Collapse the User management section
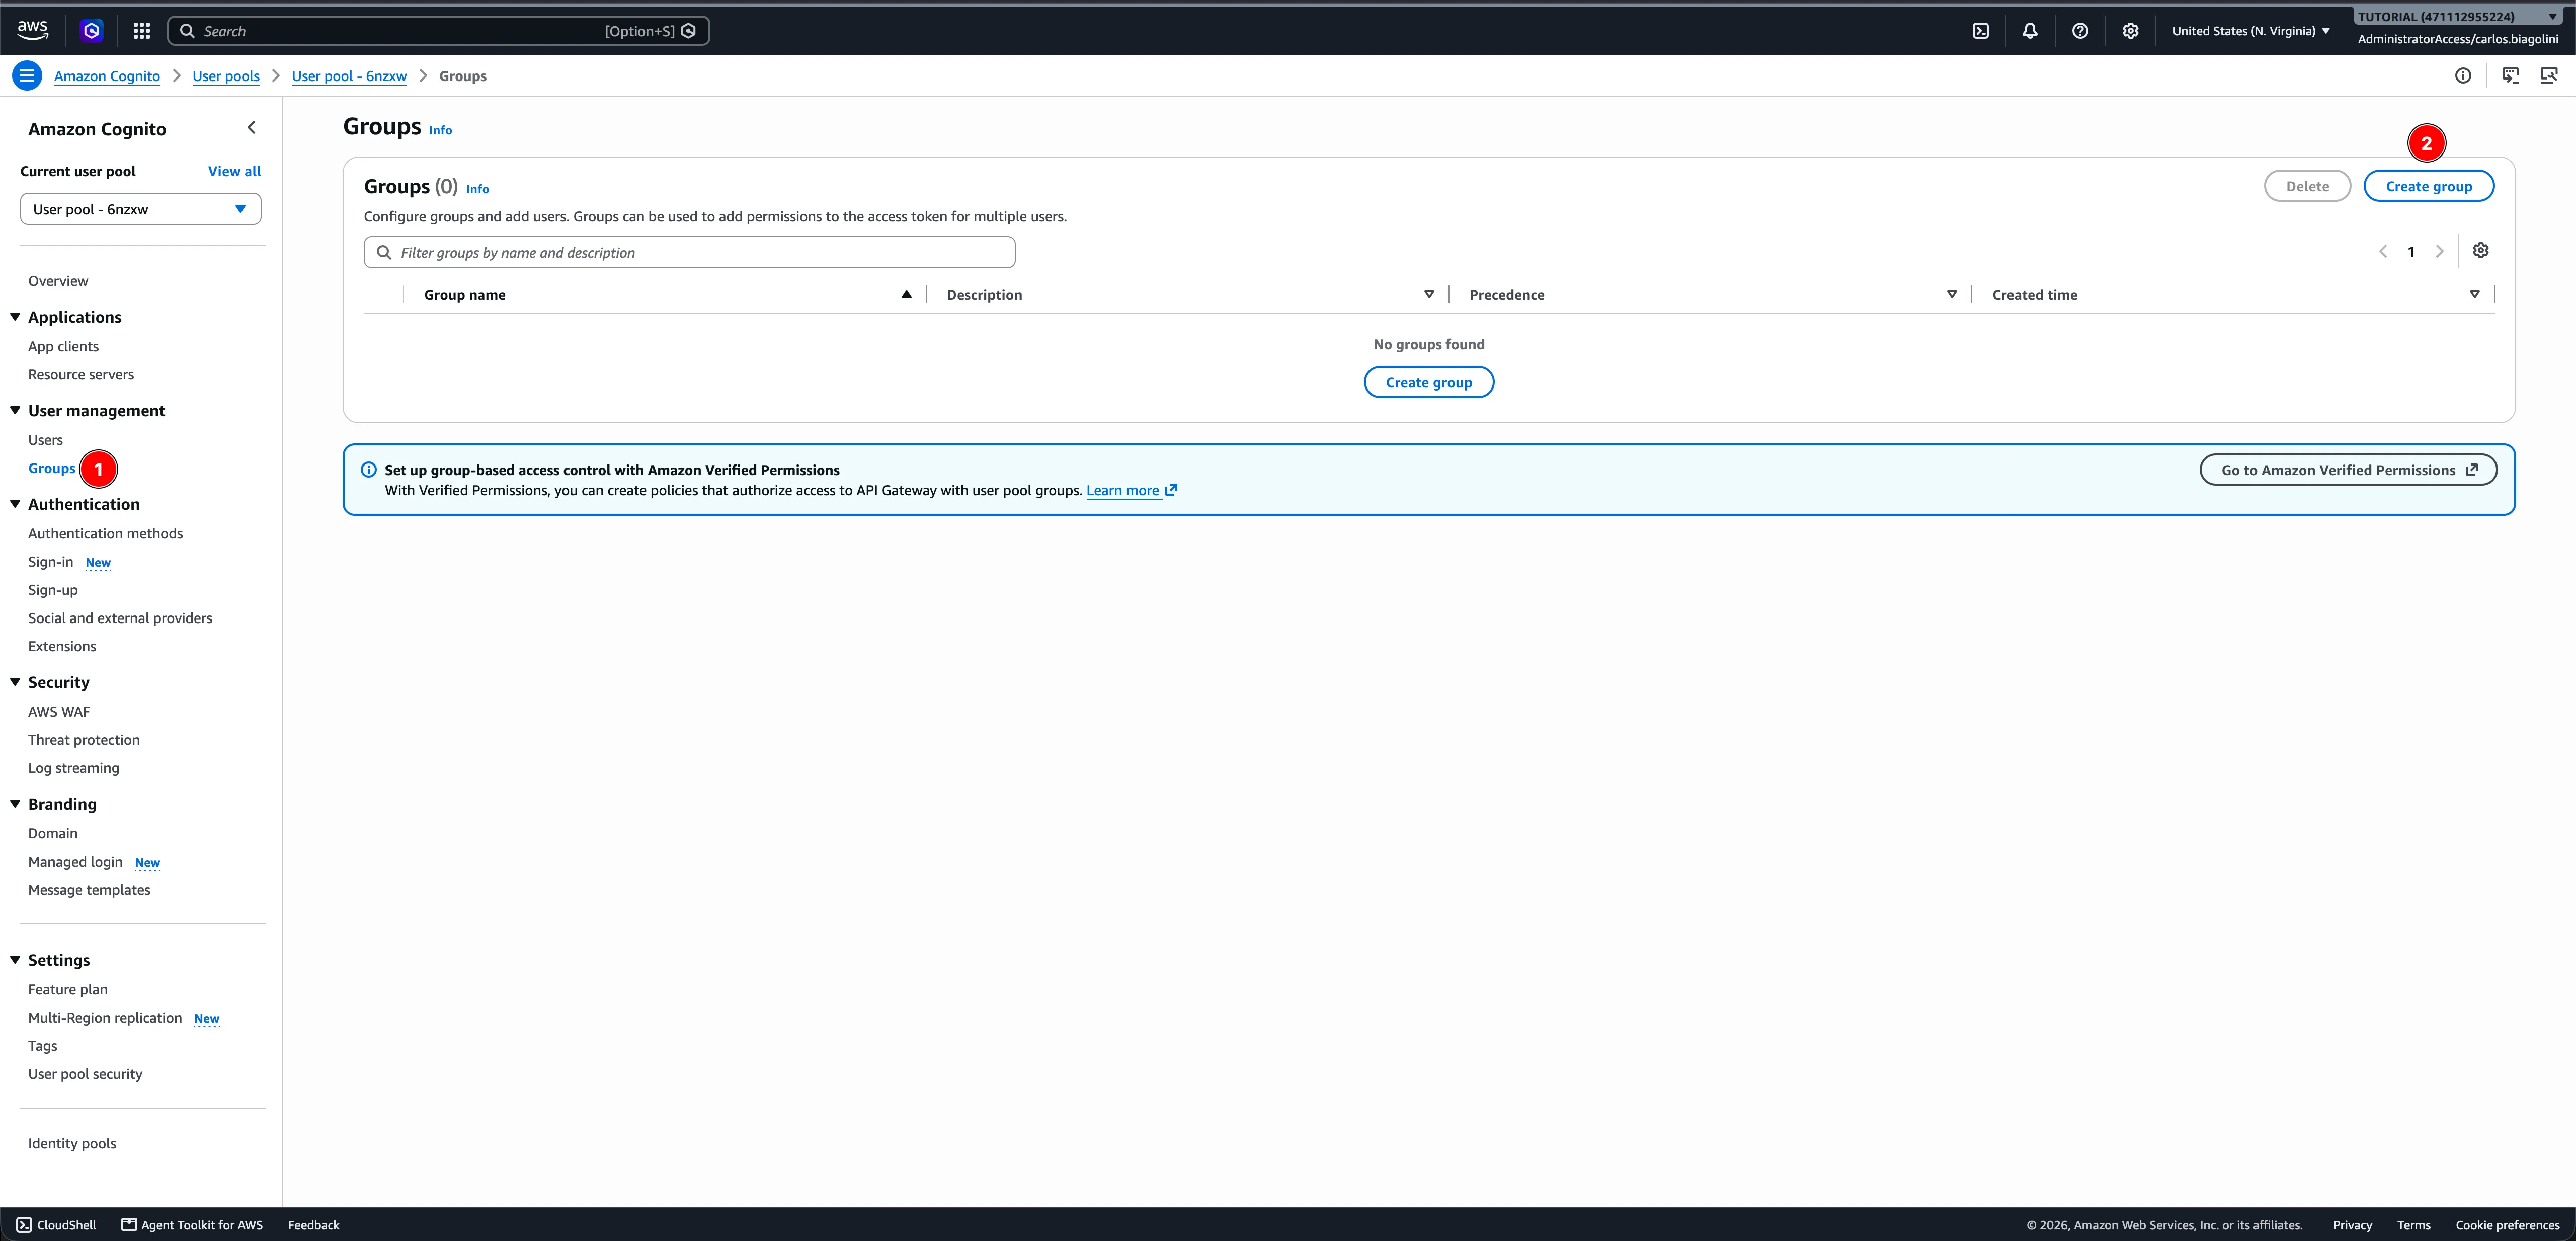 (x=15, y=410)
